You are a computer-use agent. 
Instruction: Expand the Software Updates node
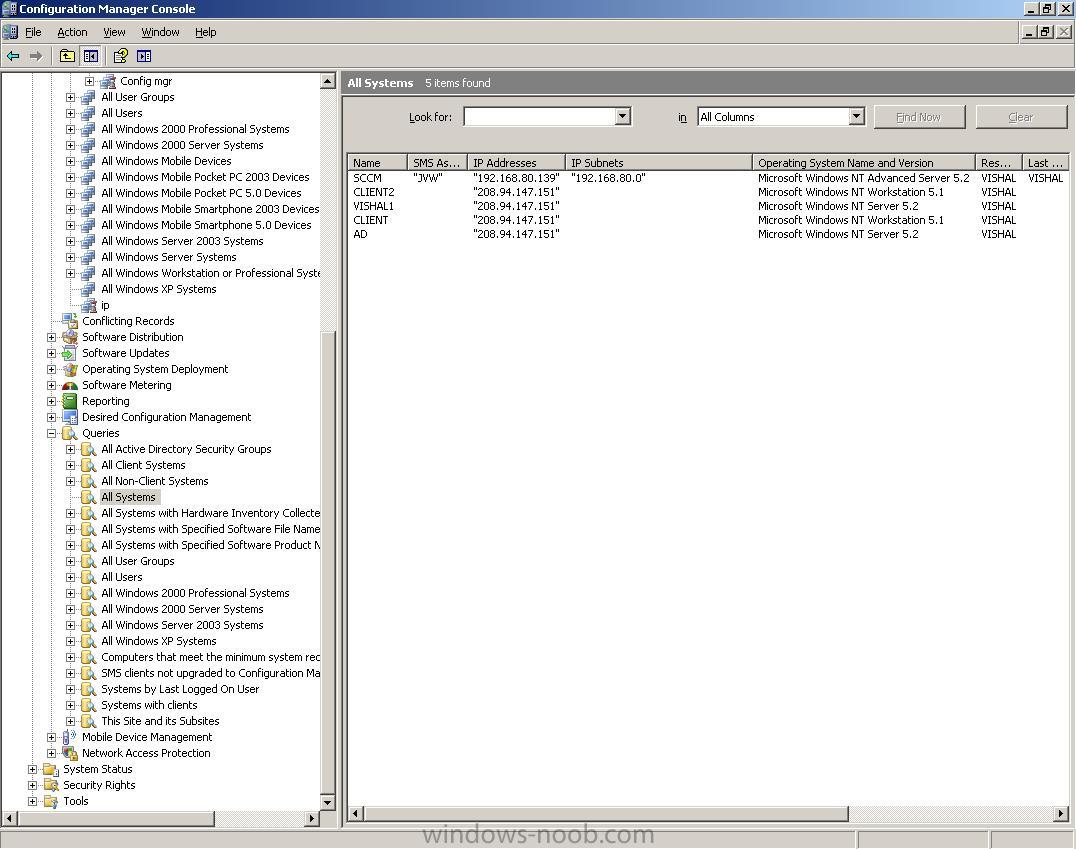click(x=51, y=353)
